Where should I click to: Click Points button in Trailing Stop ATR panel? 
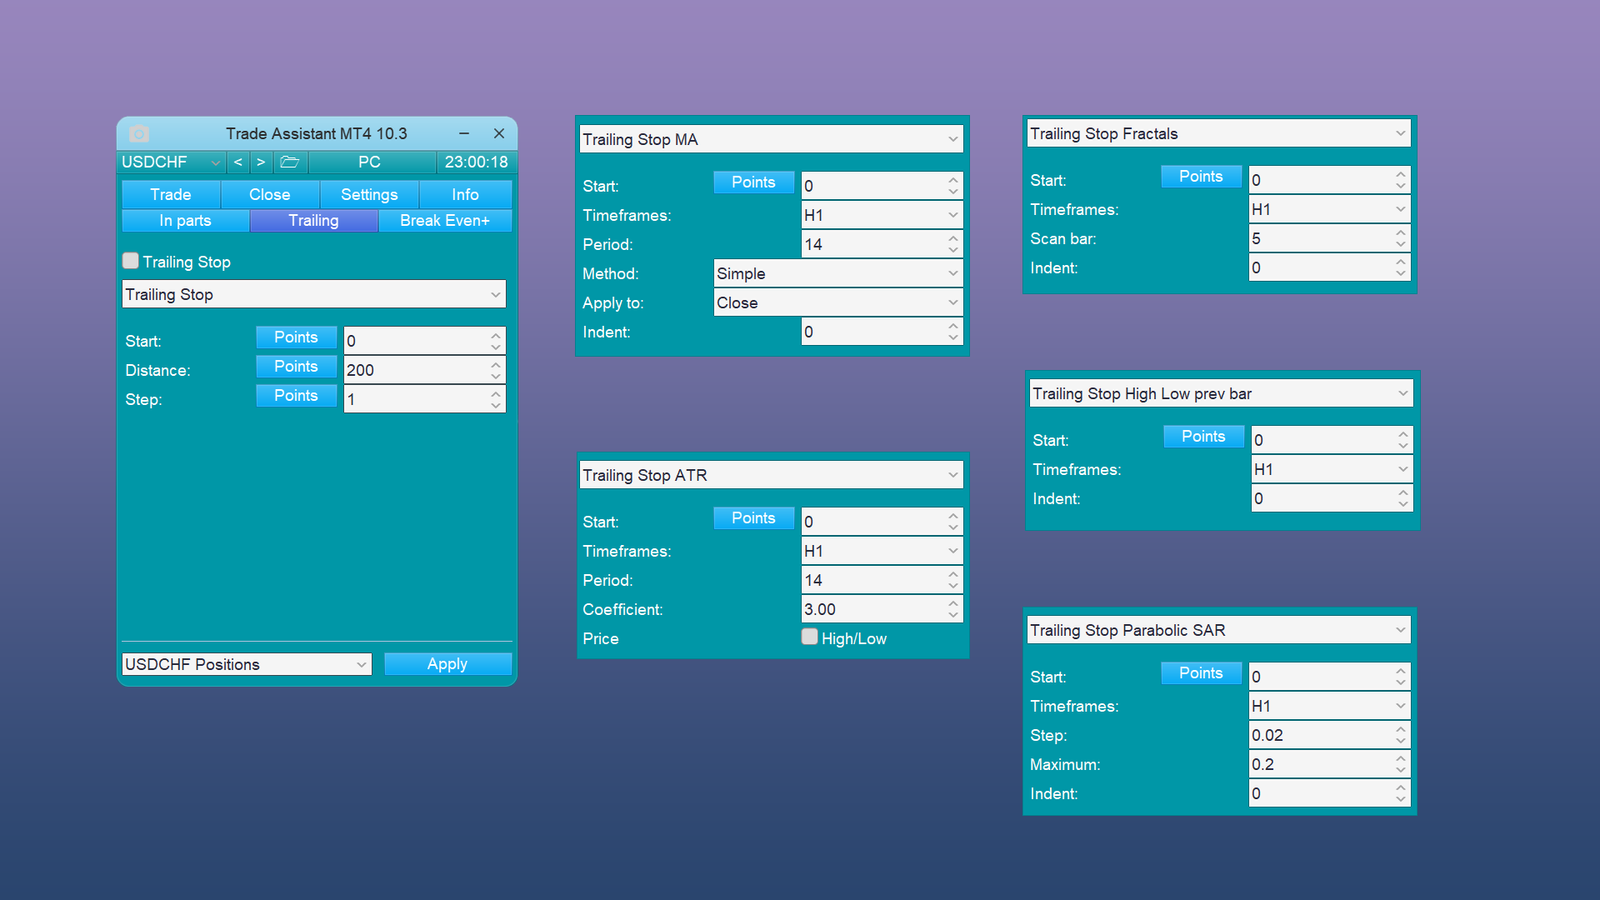pos(754,518)
